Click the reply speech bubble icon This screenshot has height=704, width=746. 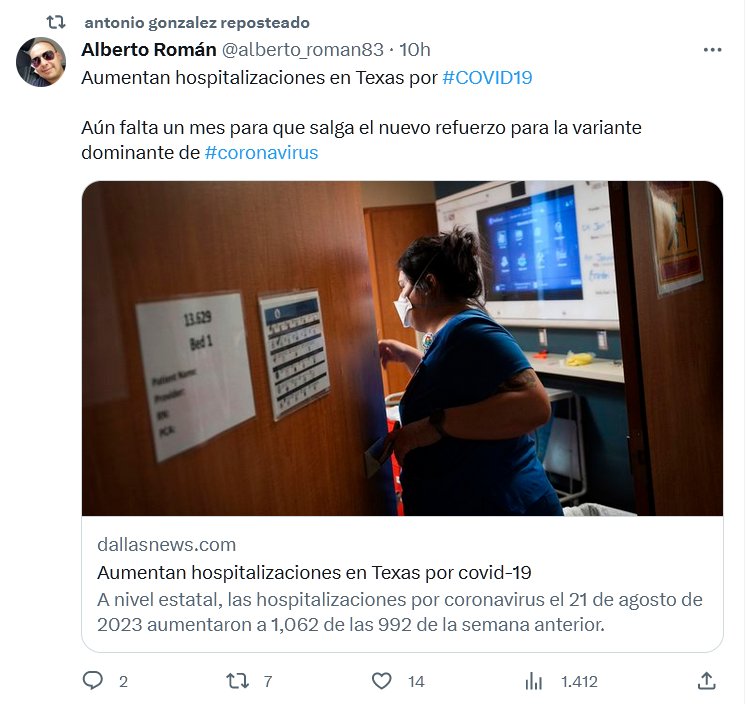(x=93, y=681)
